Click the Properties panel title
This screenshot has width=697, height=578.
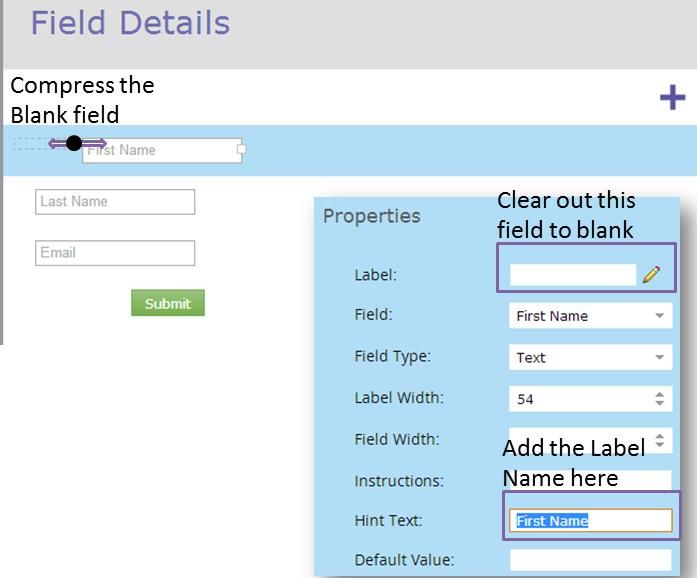[x=372, y=216]
